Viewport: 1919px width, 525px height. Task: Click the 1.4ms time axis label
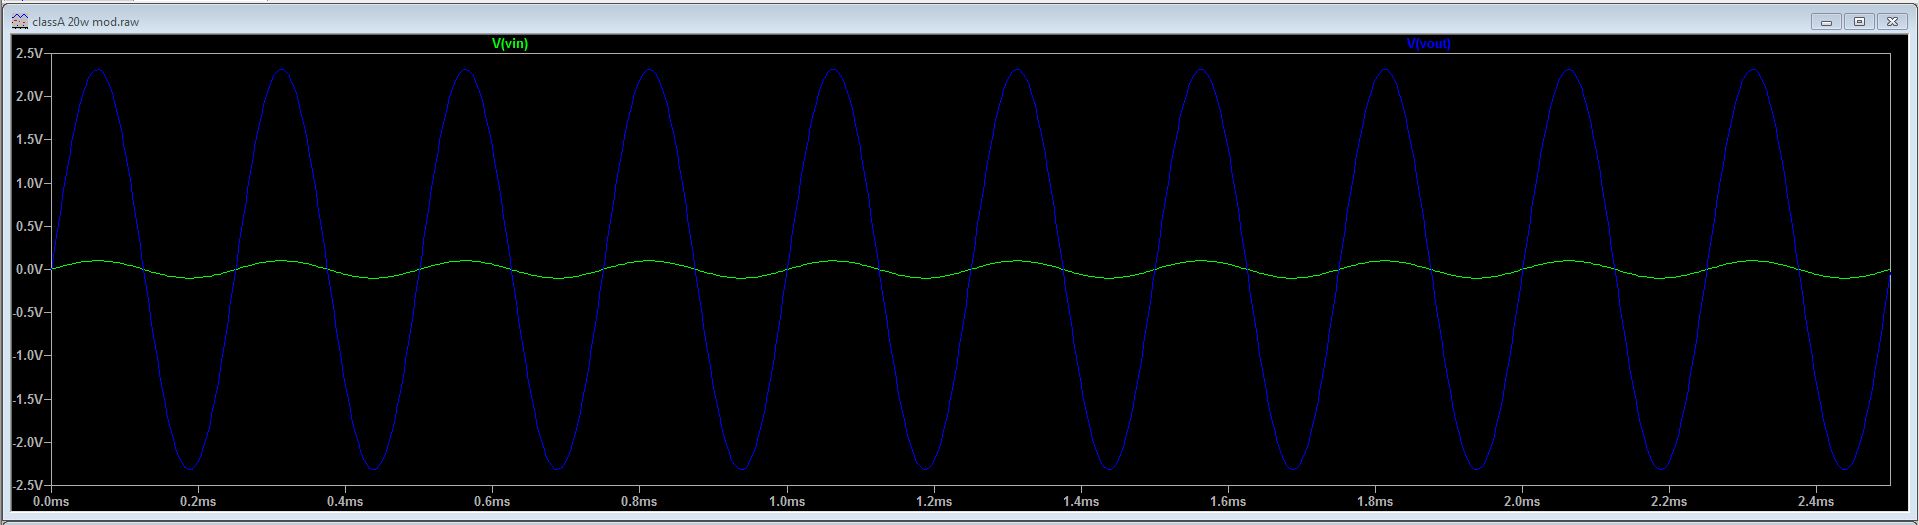[x=1081, y=501]
